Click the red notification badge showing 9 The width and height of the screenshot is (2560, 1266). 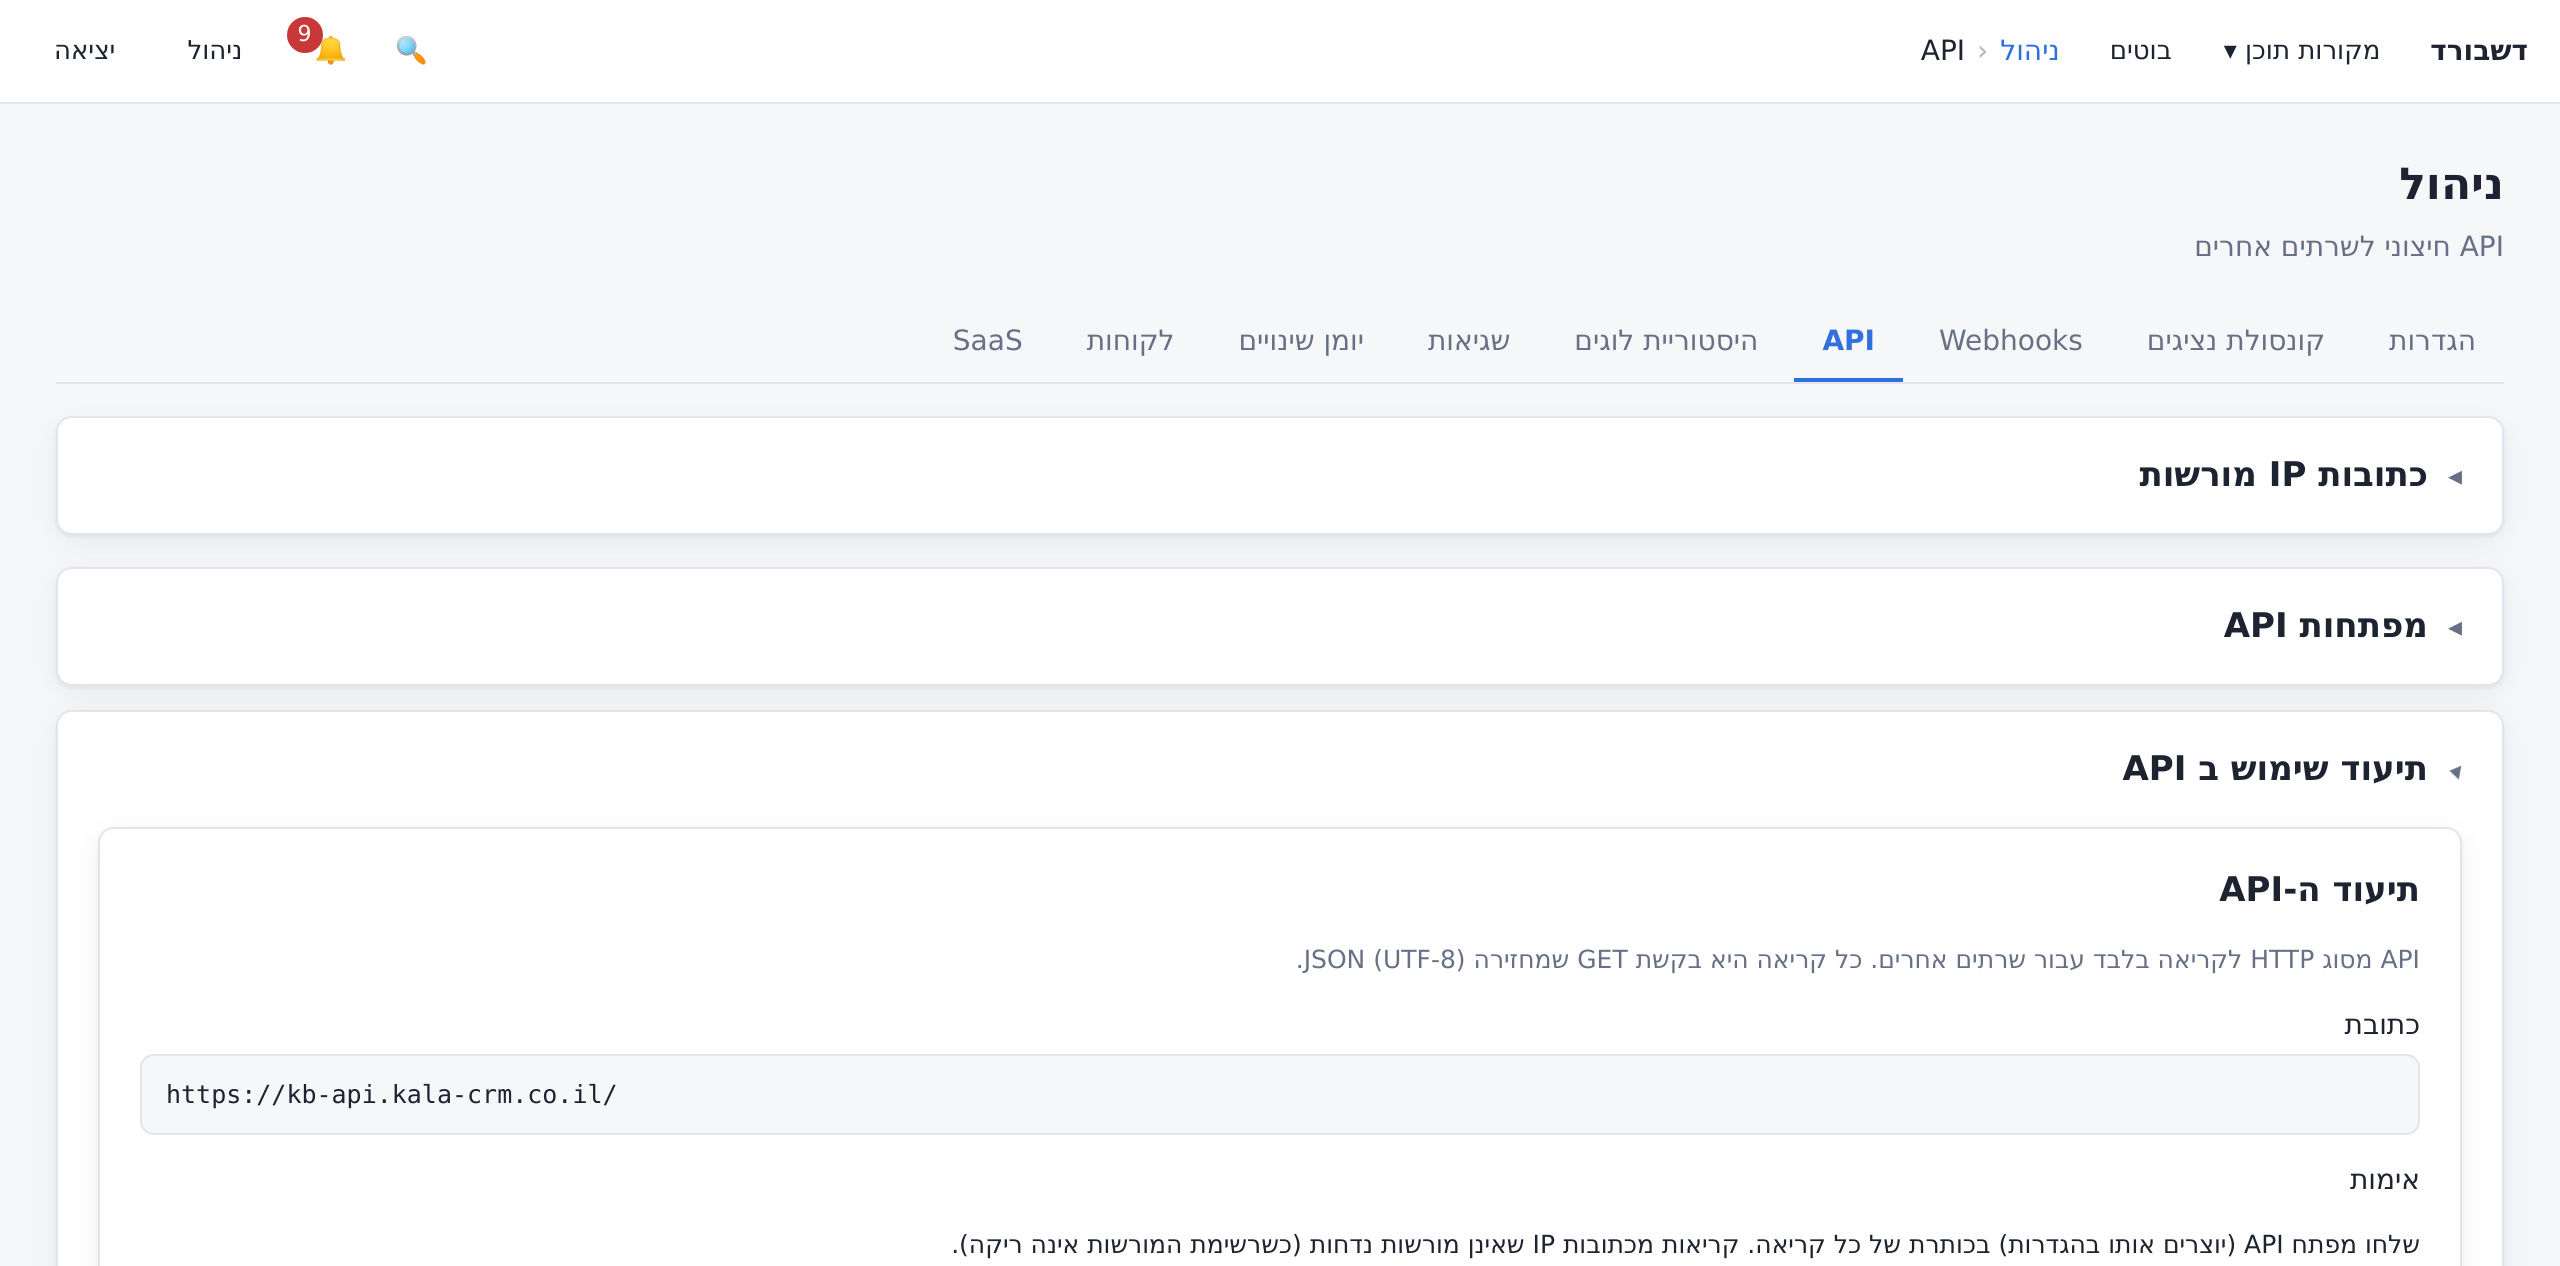[x=304, y=34]
